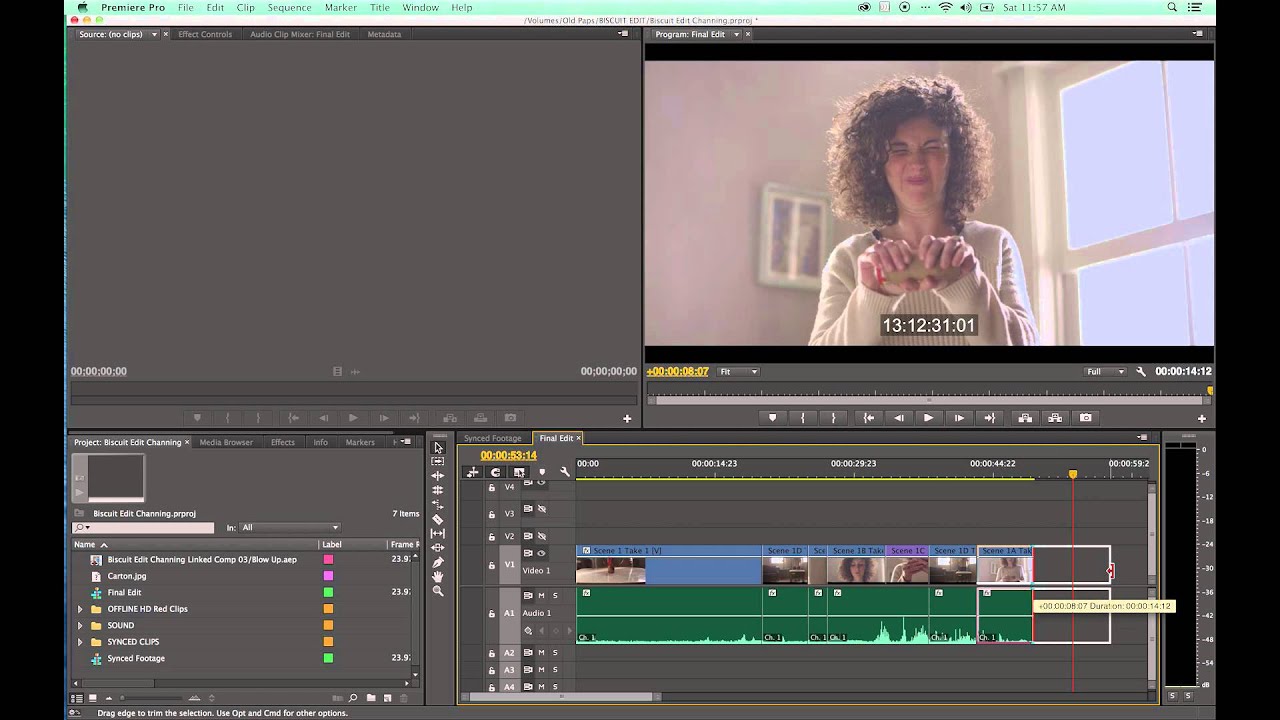This screenshot has height=720, width=1280.
Task: Add marker in Program monitor
Action: point(772,418)
